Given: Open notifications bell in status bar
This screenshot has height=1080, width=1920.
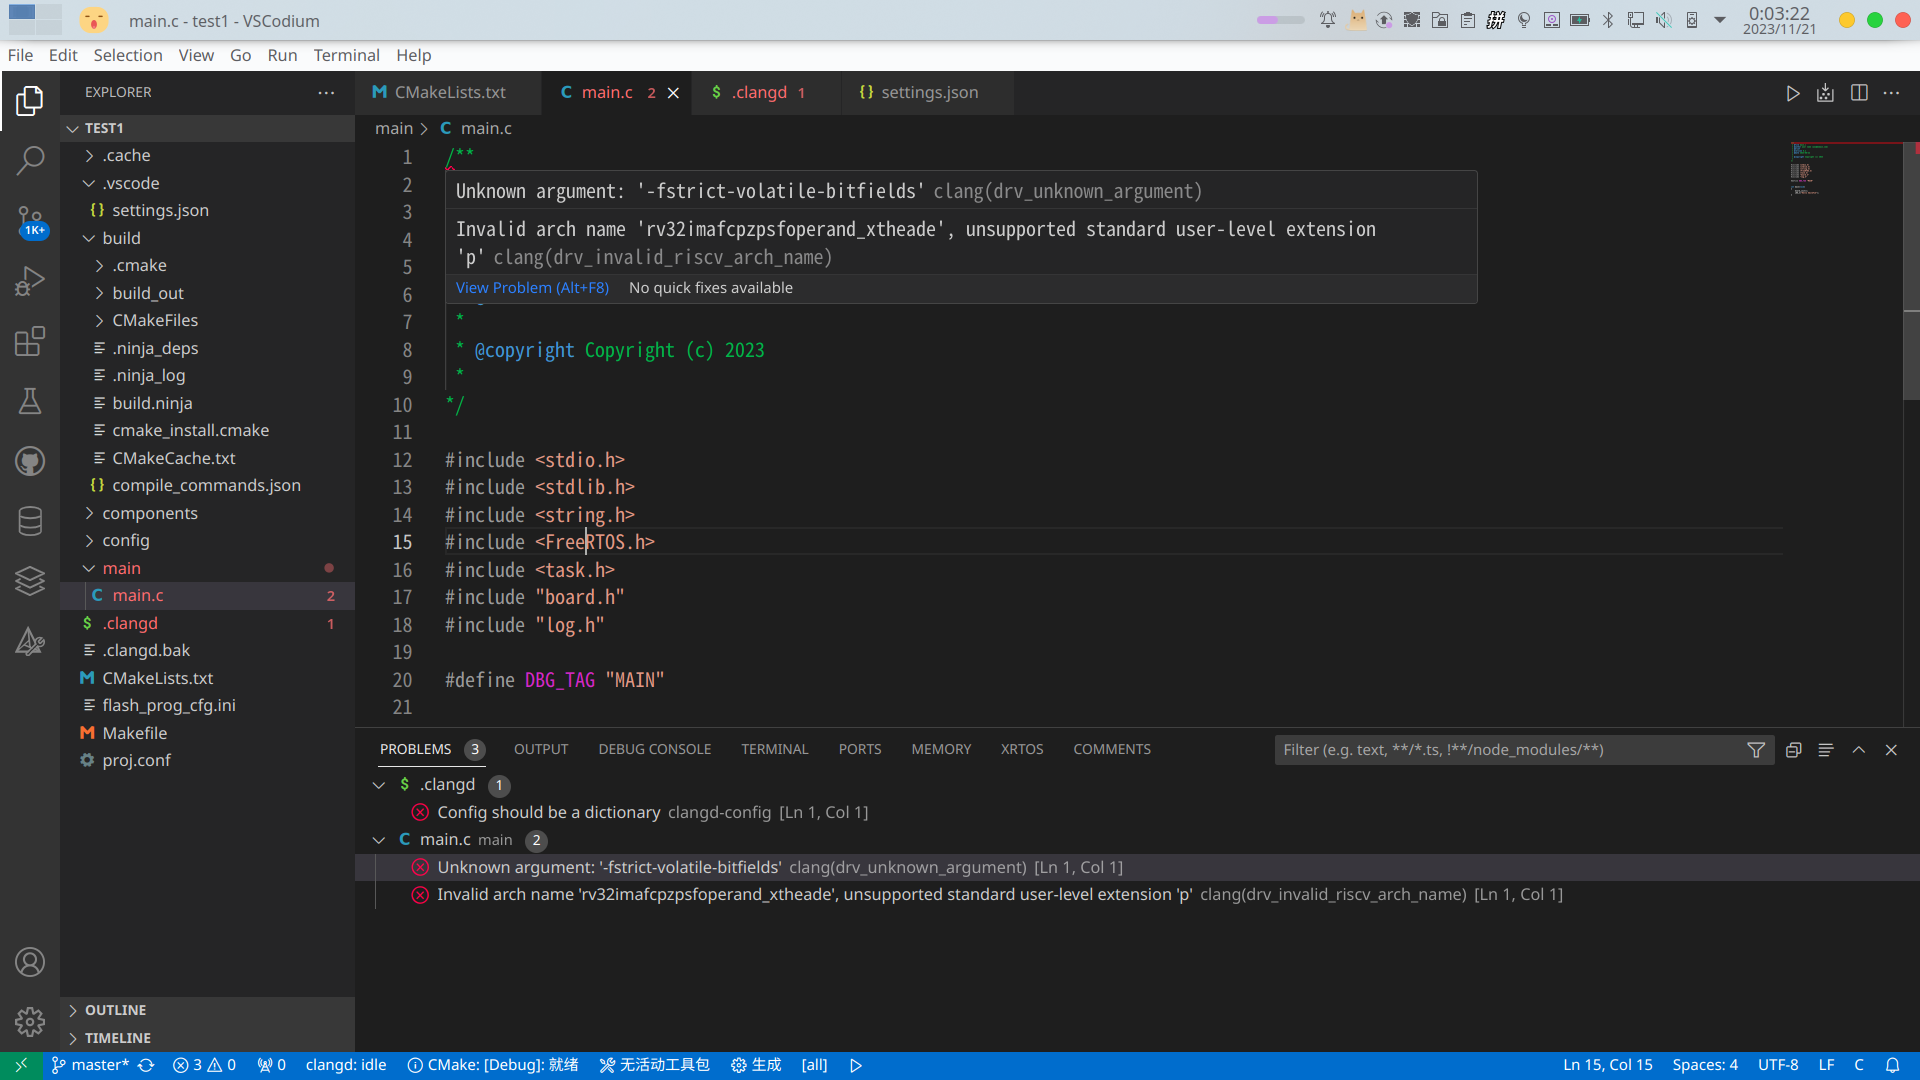Looking at the screenshot, I should point(1892,1065).
